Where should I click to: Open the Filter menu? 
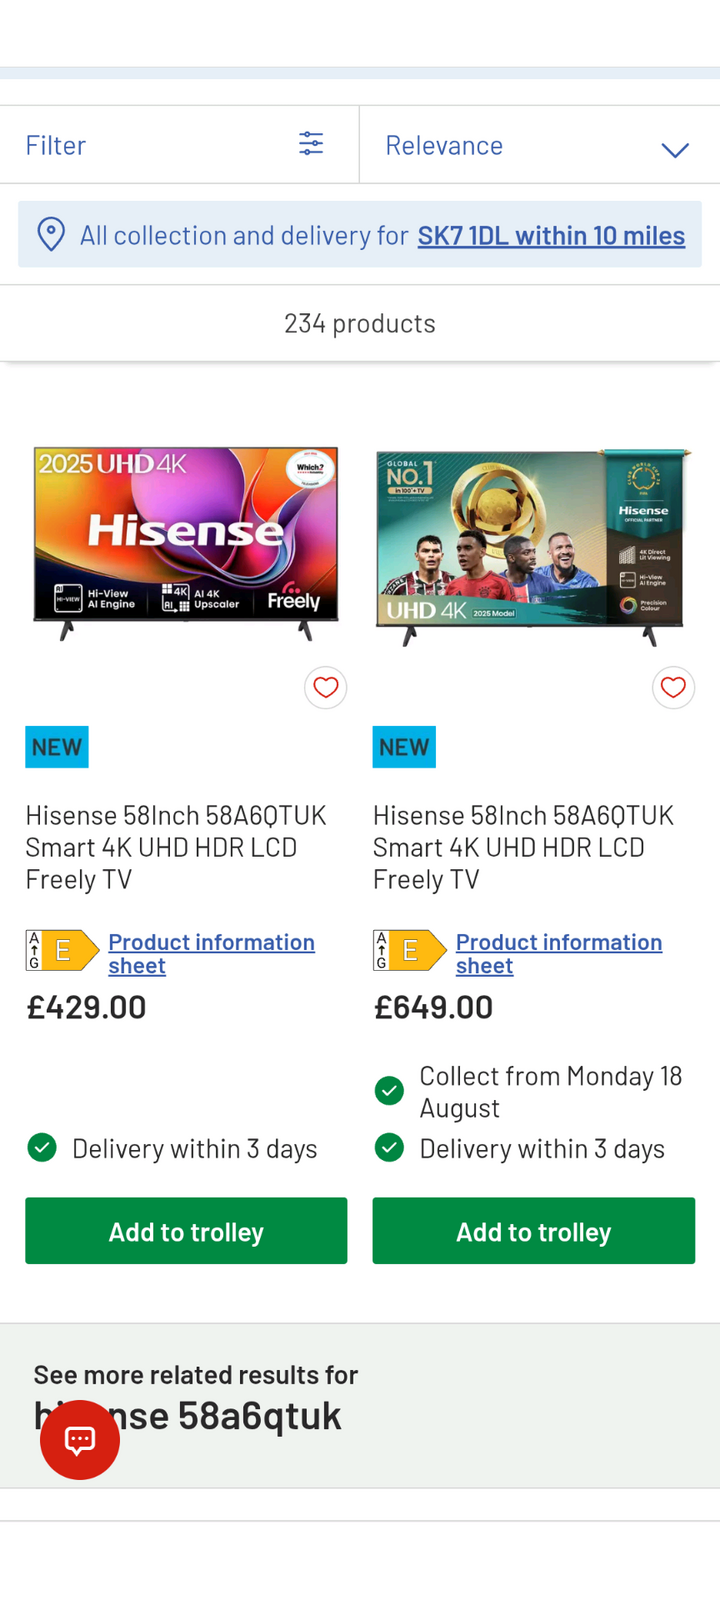click(x=56, y=146)
